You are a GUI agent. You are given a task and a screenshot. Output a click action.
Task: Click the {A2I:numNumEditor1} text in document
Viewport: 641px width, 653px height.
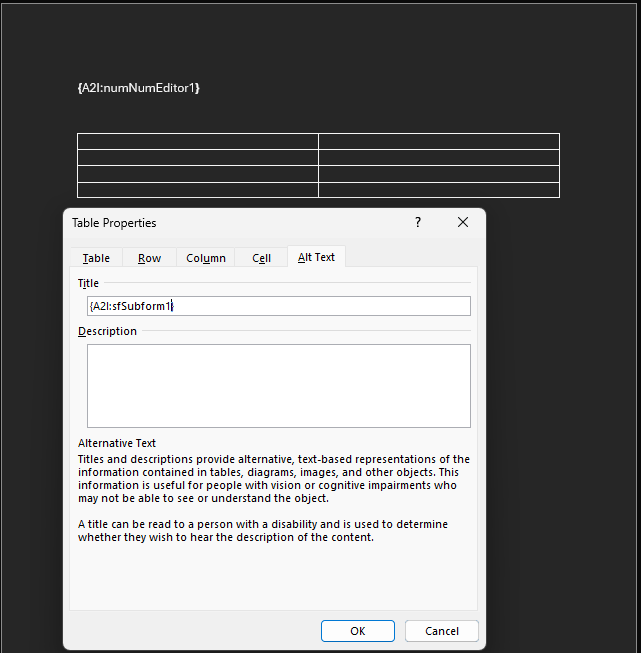(x=138, y=89)
